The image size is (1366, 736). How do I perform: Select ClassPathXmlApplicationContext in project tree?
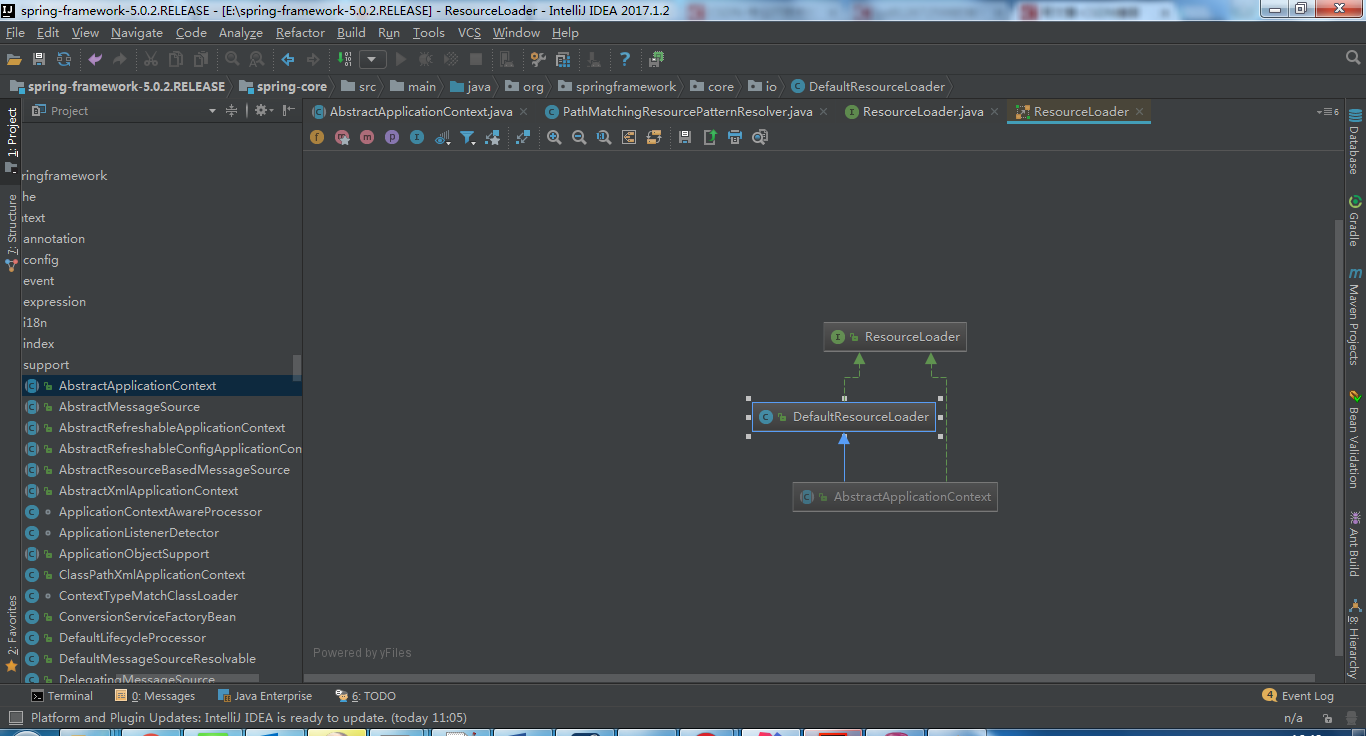point(152,575)
